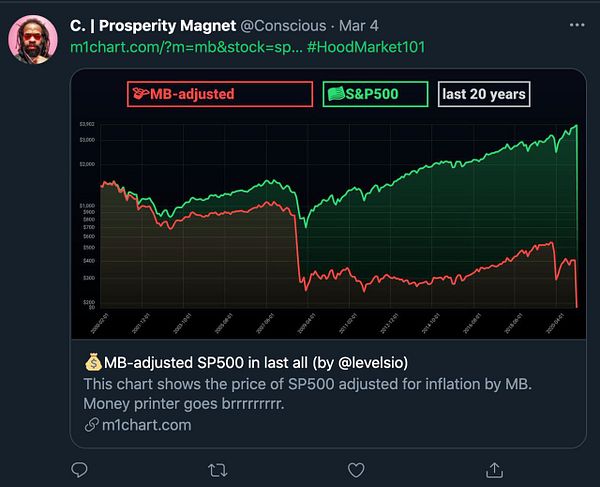Image resolution: width=600 pixels, height=487 pixels.
Task: Open the tweet's three-dot more menu
Action: [577, 23]
